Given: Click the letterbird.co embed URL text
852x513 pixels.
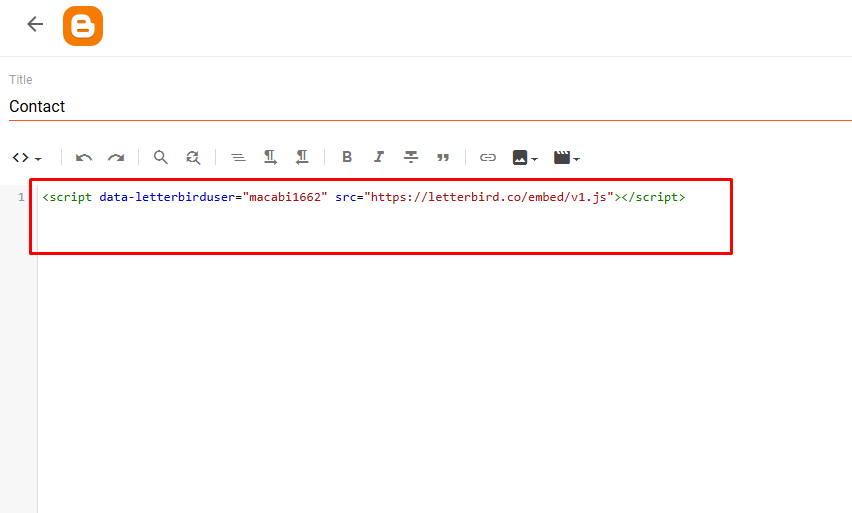Looking at the screenshot, I should pos(488,197).
